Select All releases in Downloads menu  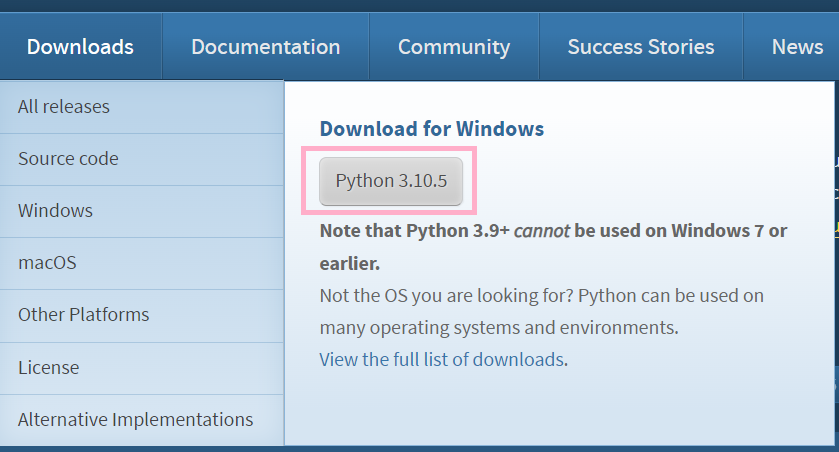(142, 107)
